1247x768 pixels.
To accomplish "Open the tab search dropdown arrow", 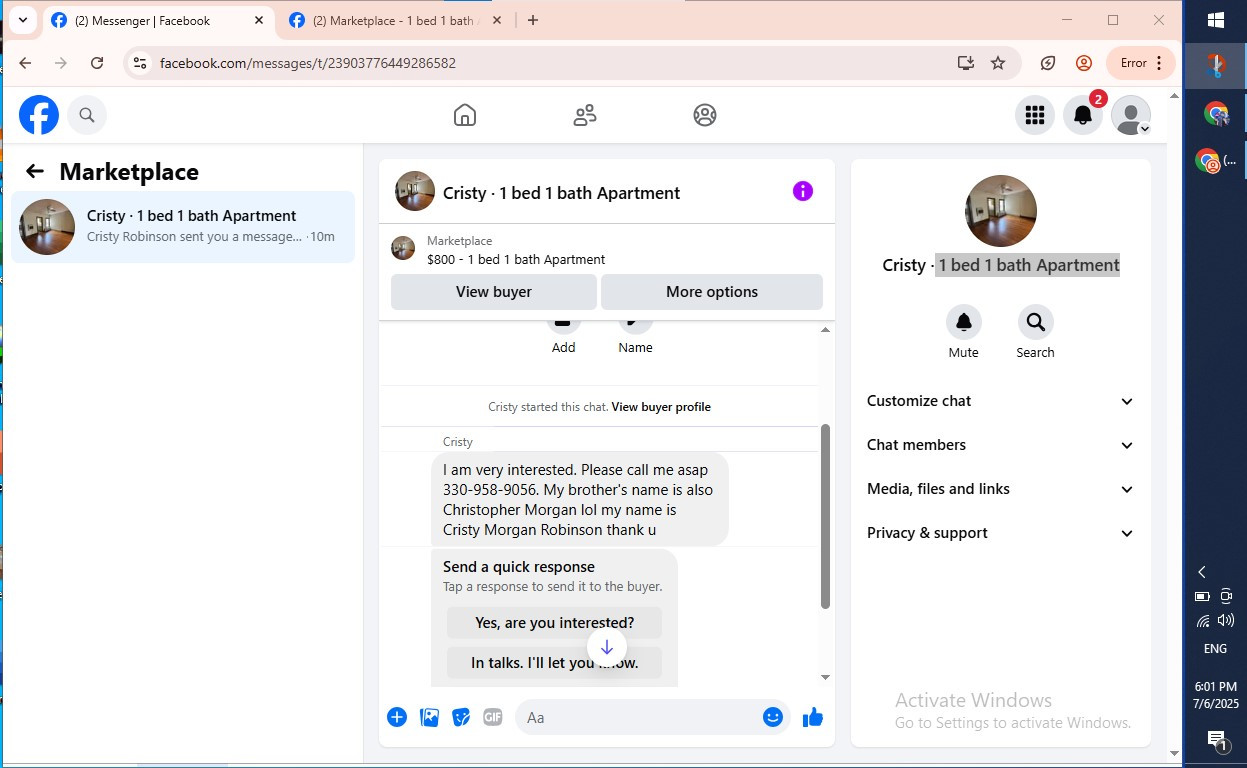I will pos(22,20).
